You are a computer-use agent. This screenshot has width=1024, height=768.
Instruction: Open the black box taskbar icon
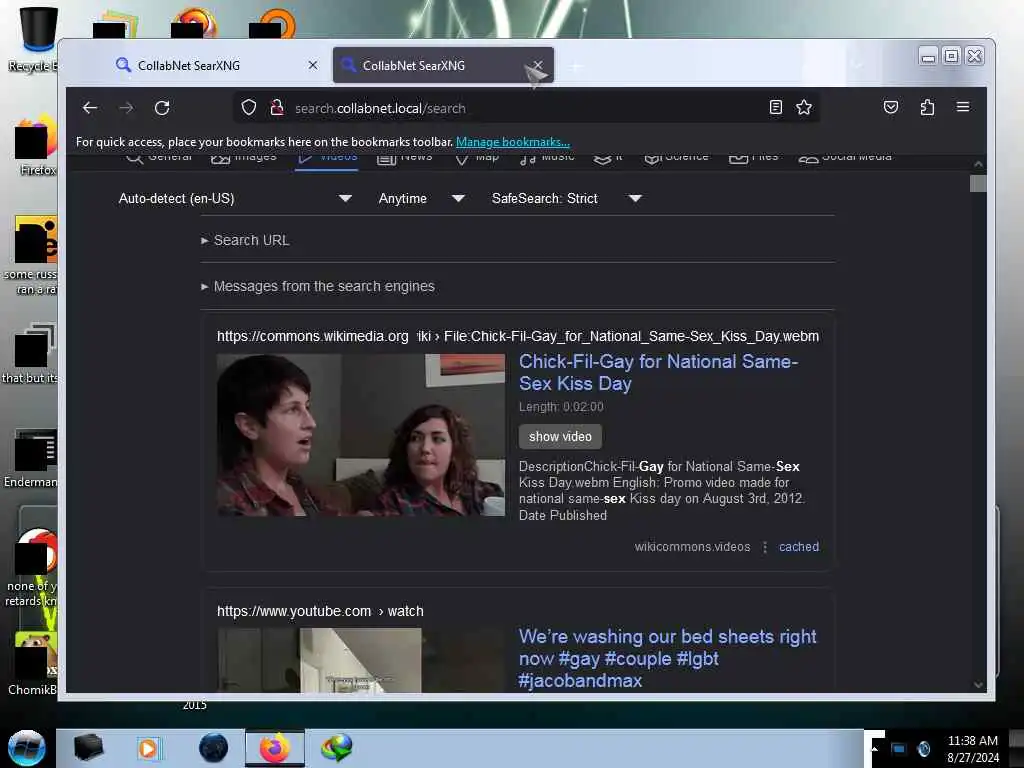click(x=88, y=748)
